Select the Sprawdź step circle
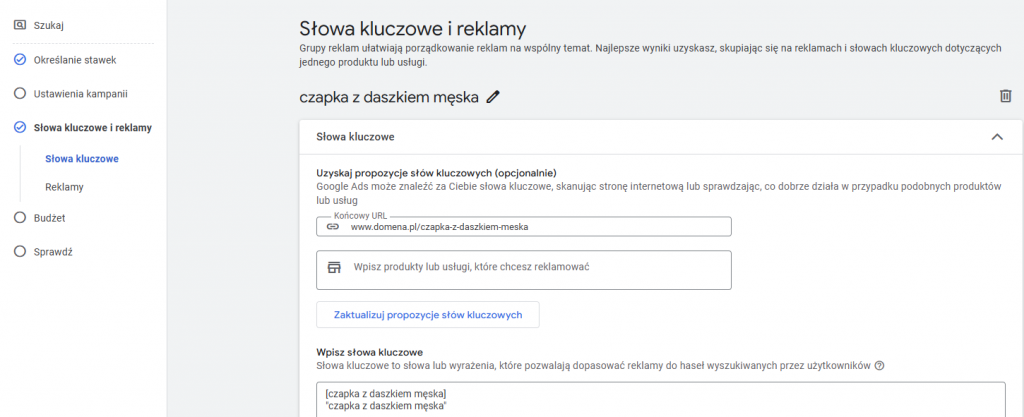This screenshot has height=417, width=1024. (x=20, y=252)
